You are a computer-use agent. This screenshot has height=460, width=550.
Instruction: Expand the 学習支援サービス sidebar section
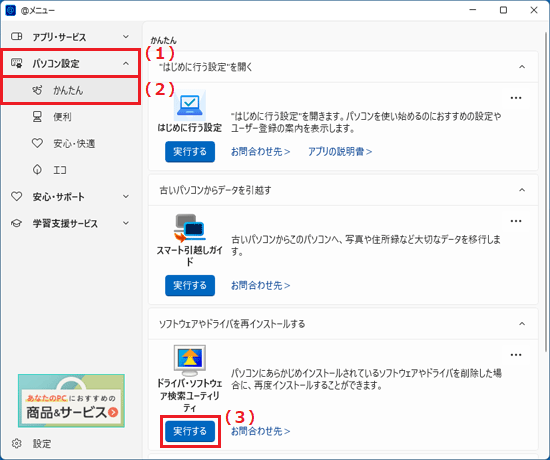click(70, 223)
